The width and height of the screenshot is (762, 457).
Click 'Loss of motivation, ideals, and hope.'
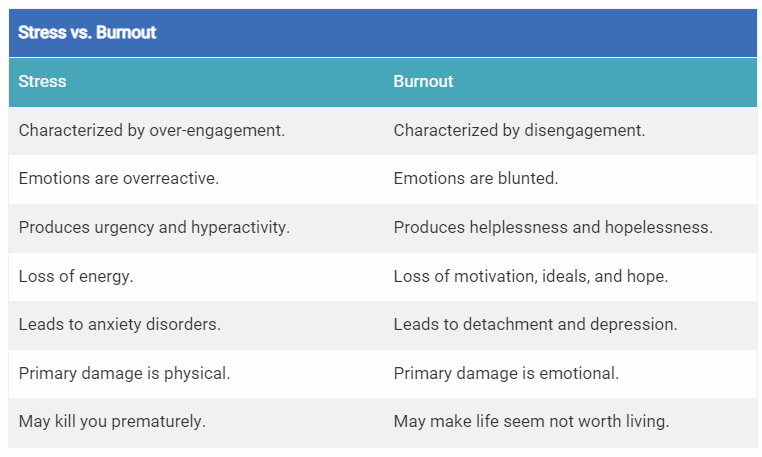click(530, 276)
